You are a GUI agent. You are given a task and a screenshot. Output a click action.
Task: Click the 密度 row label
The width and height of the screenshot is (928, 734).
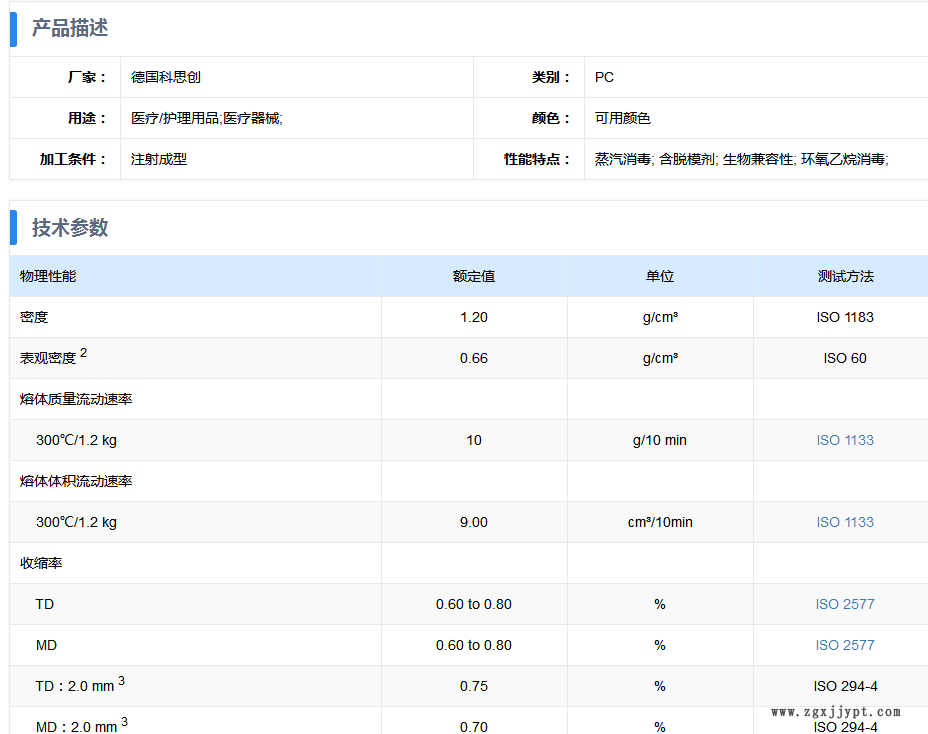tap(34, 317)
